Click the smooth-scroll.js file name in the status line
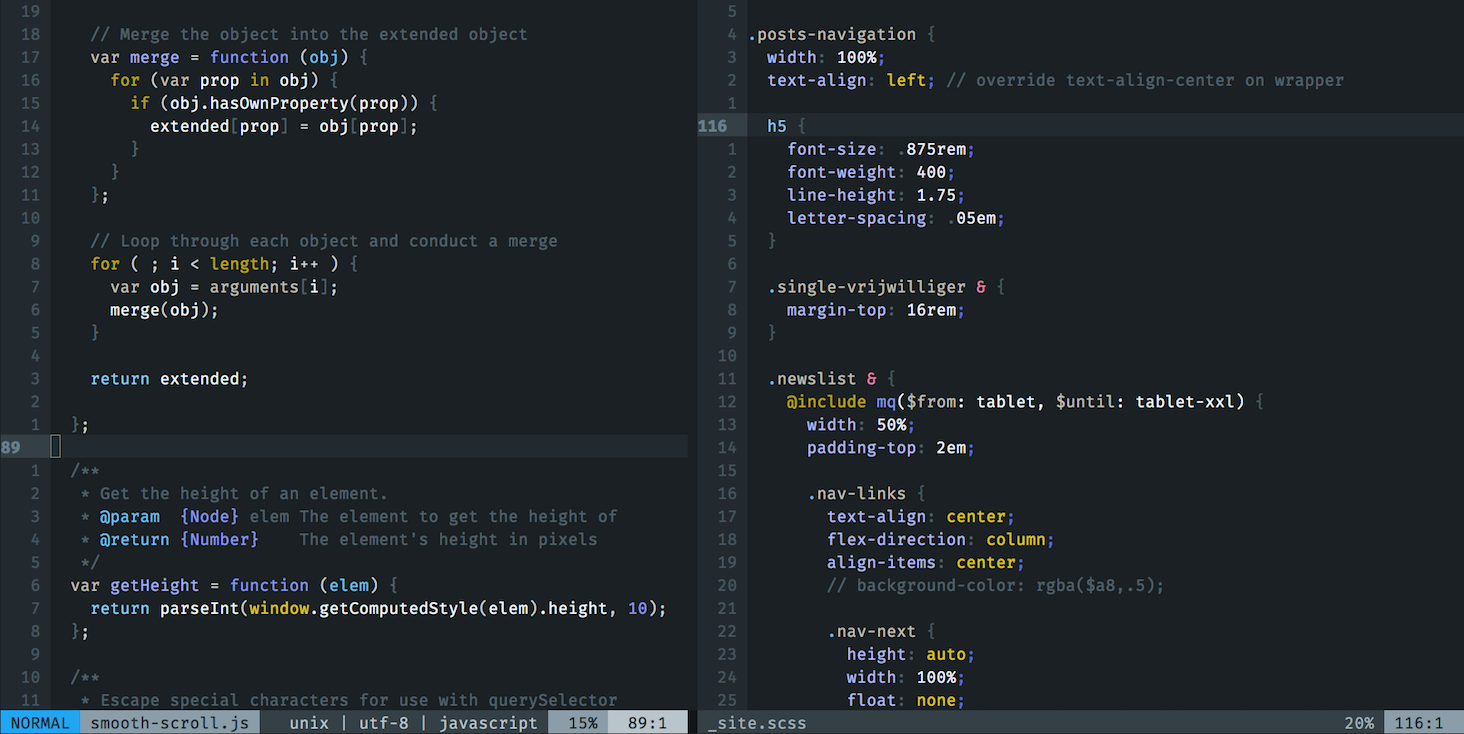 170,723
